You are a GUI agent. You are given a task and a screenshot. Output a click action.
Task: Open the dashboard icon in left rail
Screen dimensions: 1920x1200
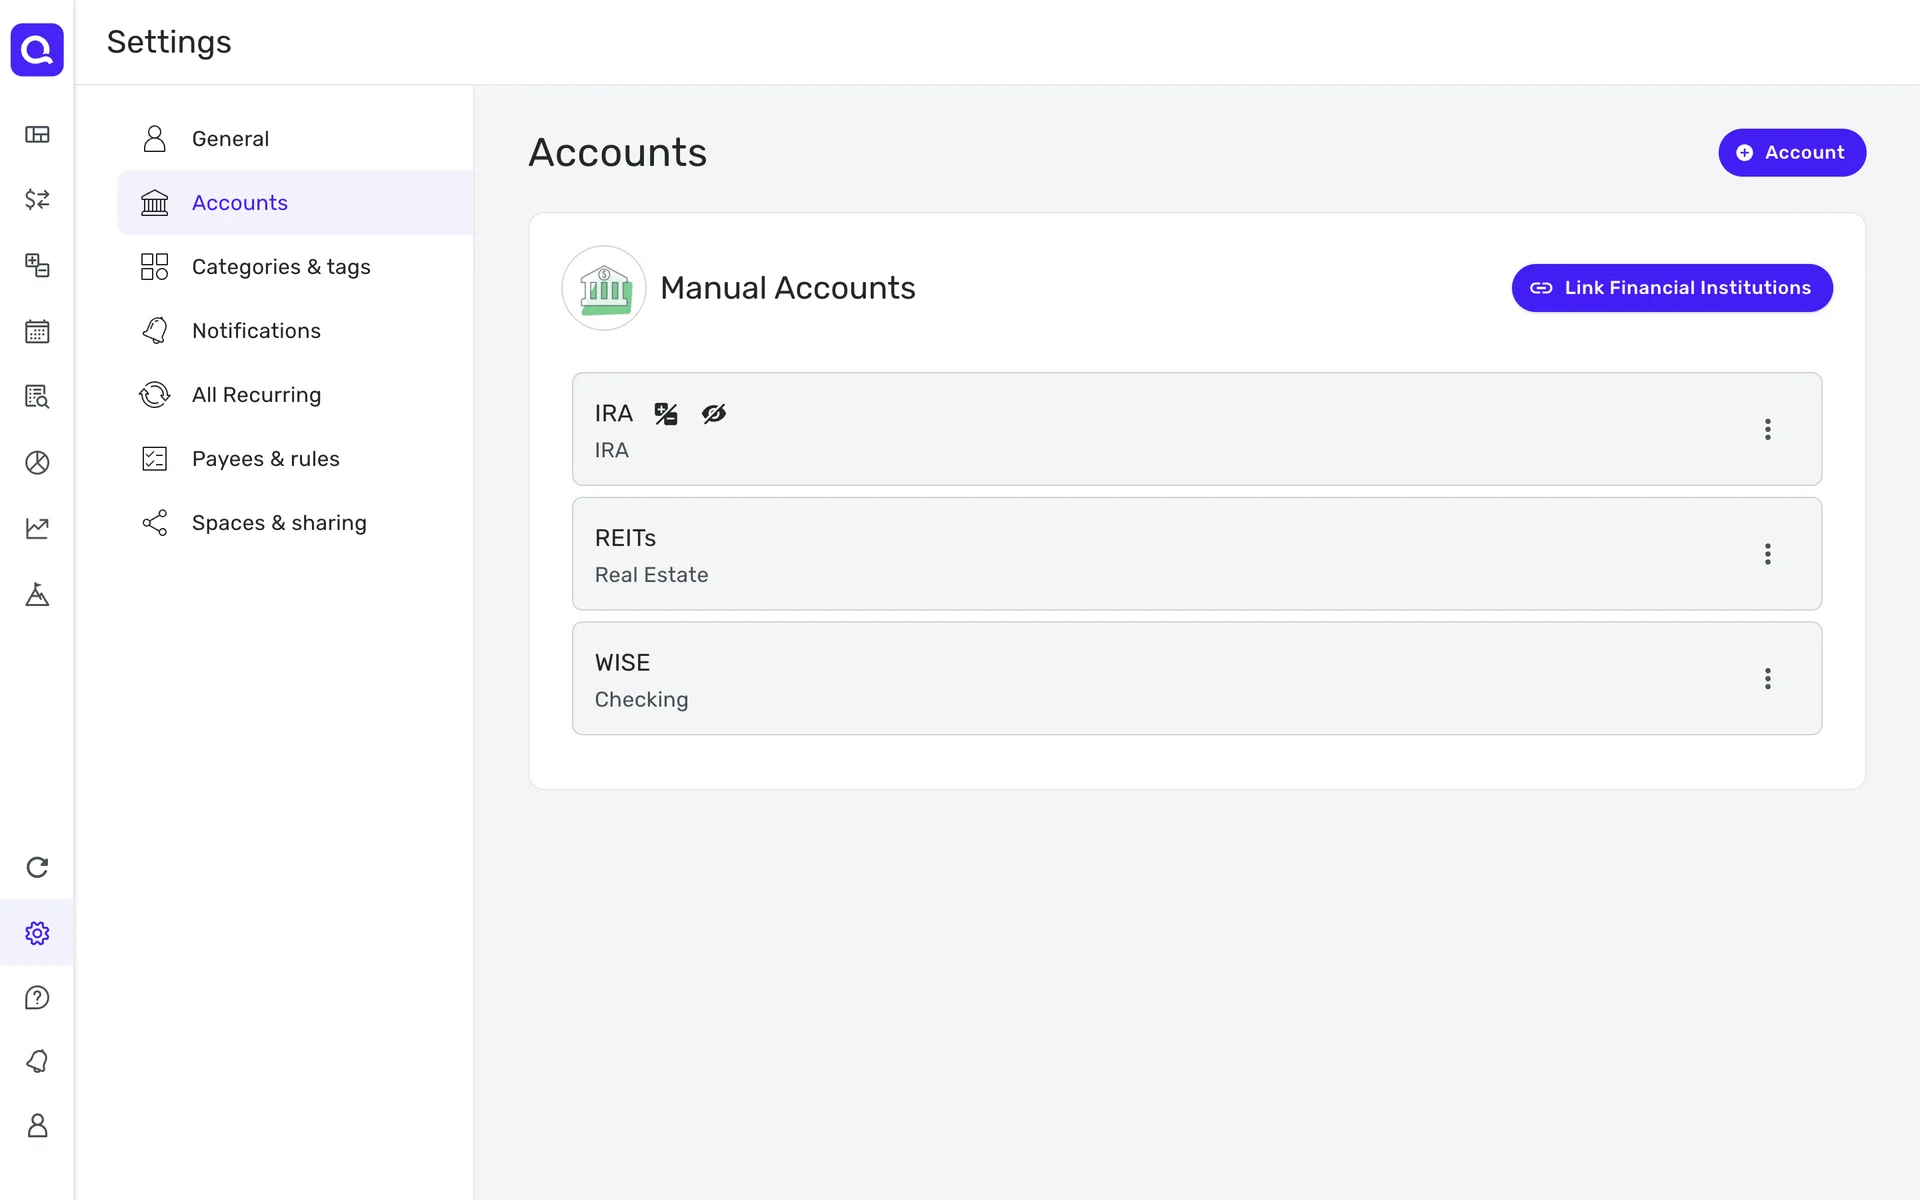37,134
